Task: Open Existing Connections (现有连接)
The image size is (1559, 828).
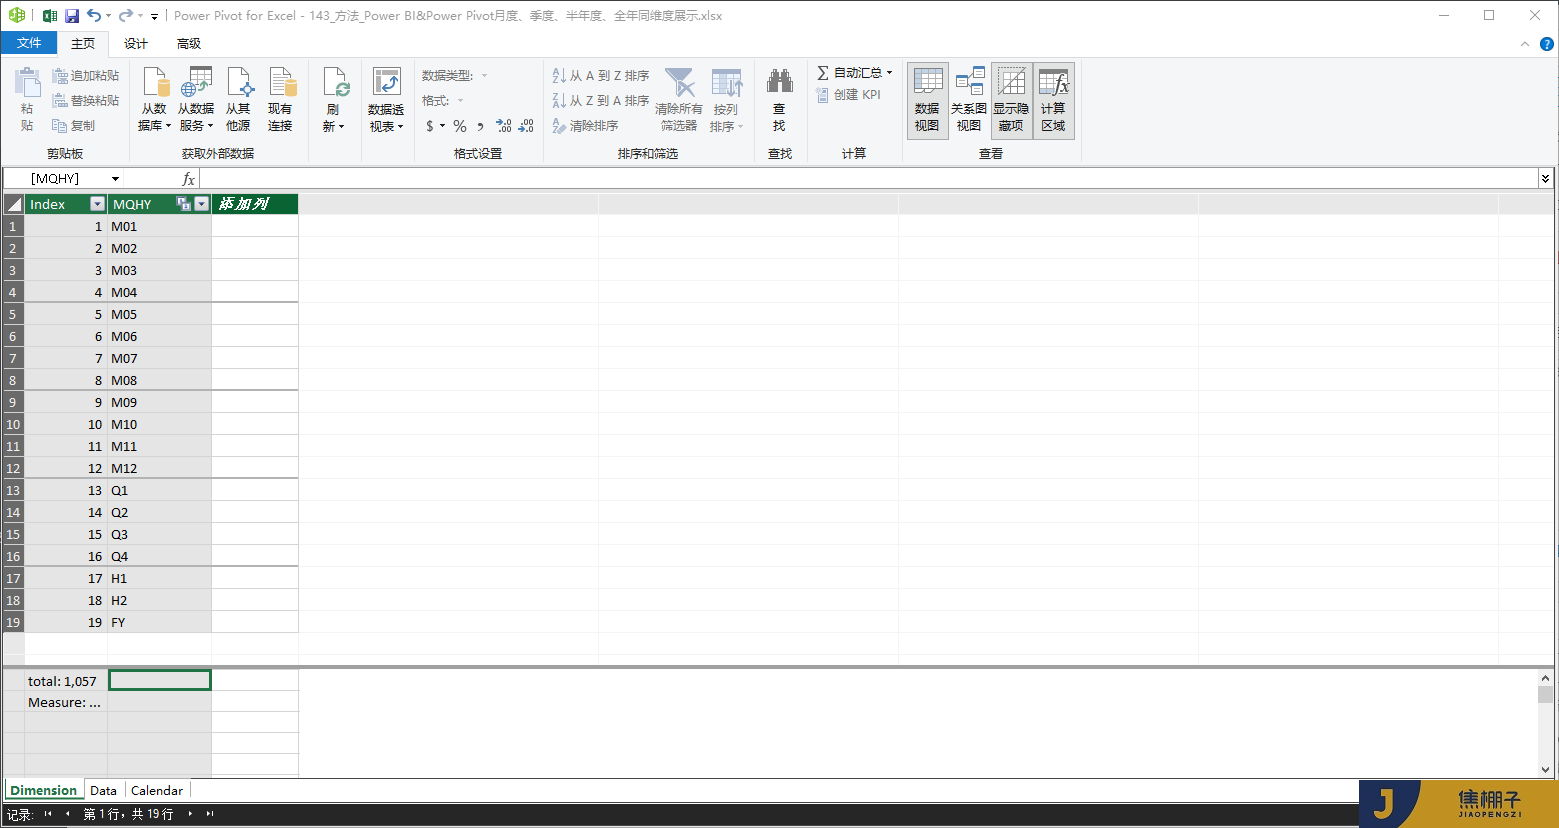Action: pyautogui.click(x=280, y=100)
